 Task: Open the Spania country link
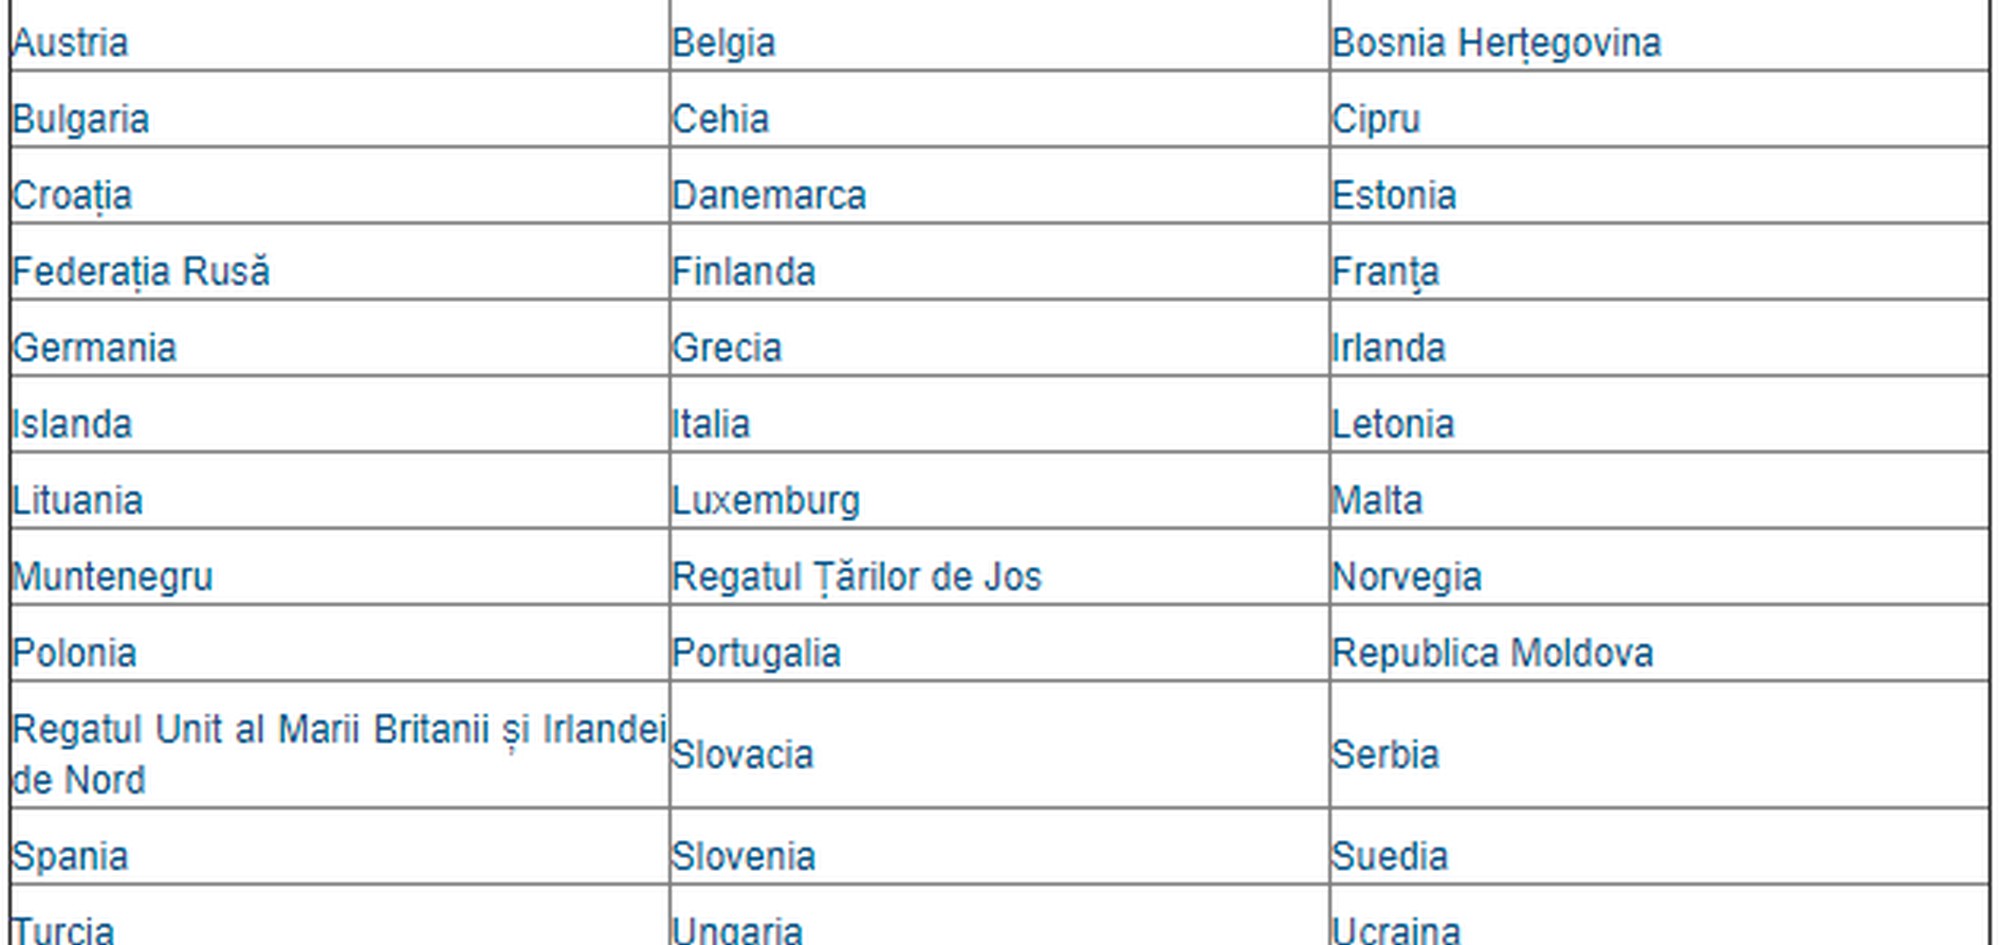coord(70,856)
